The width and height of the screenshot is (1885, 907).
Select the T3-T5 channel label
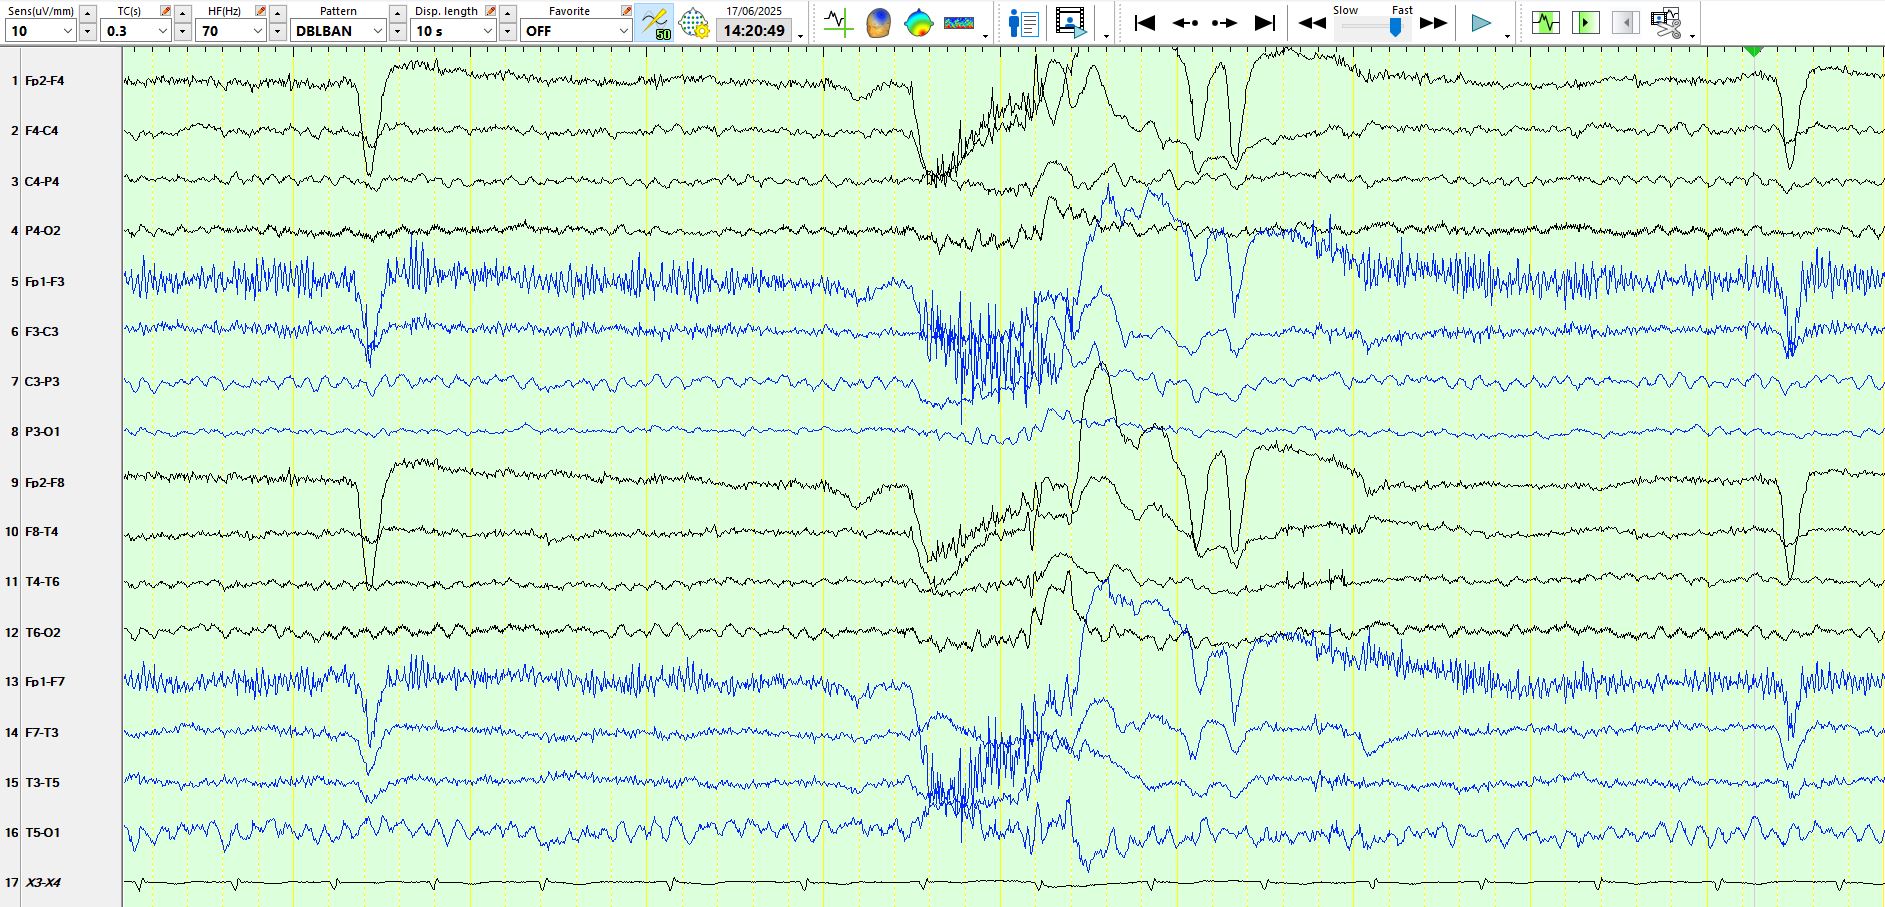pyautogui.click(x=42, y=782)
